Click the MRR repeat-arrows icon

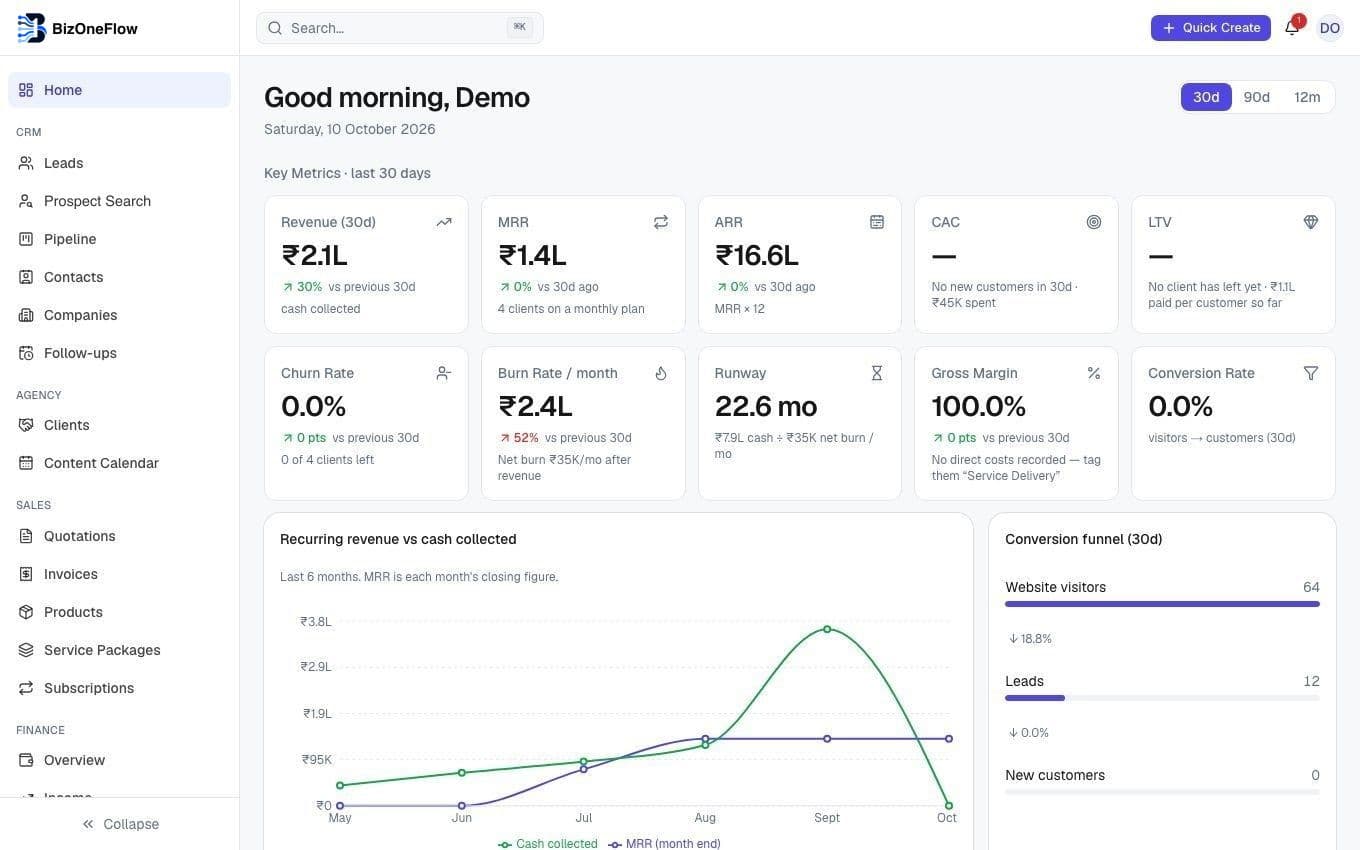click(661, 222)
